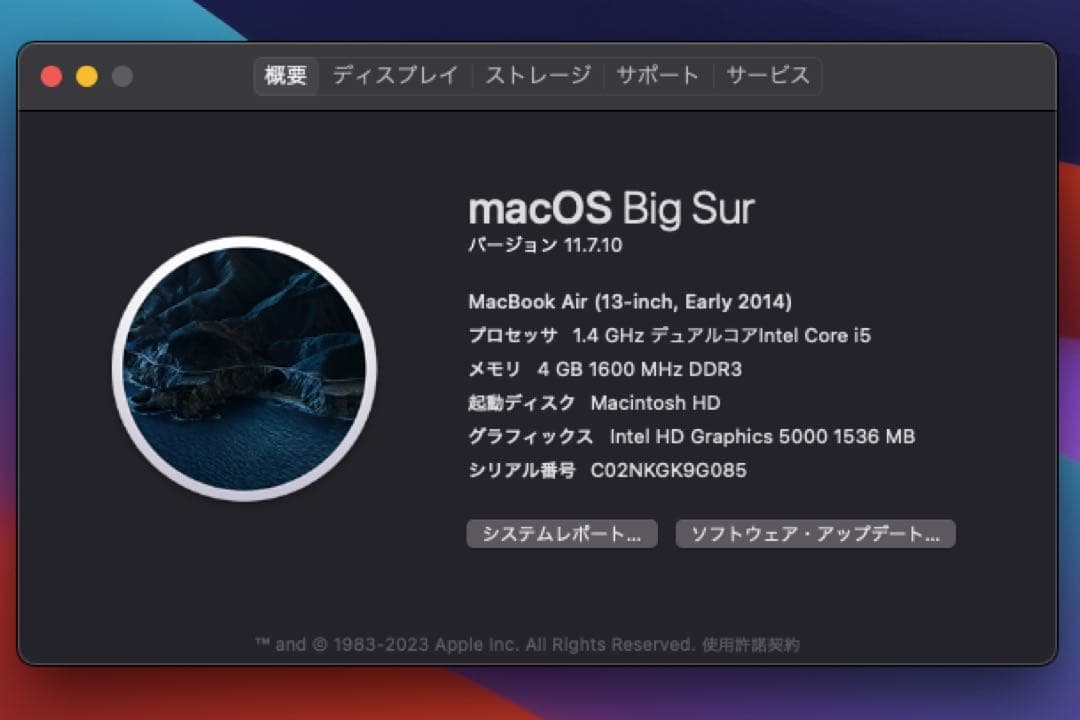The image size is (1080, 720).
Task: Switch to the 概要 tab
Action: pyautogui.click(x=286, y=76)
